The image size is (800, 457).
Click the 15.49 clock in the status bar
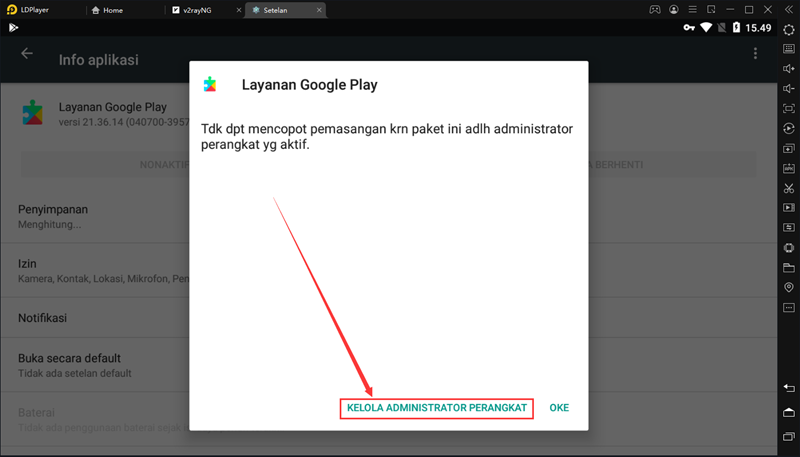758,28
